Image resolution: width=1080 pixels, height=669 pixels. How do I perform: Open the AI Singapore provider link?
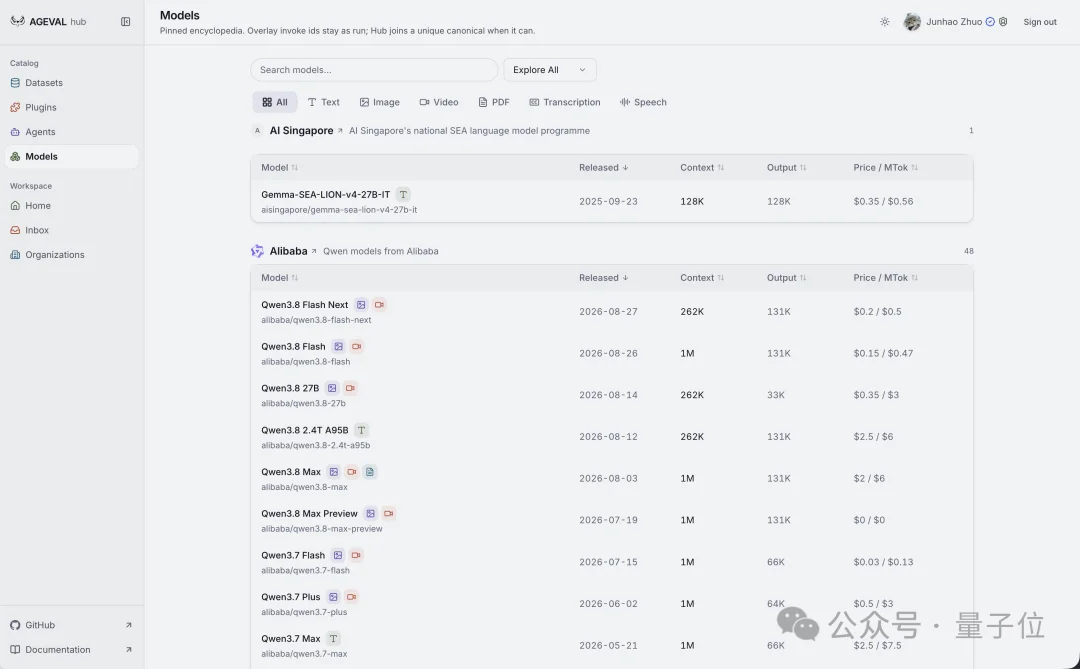pyautogui.click(x=306, y=130)
